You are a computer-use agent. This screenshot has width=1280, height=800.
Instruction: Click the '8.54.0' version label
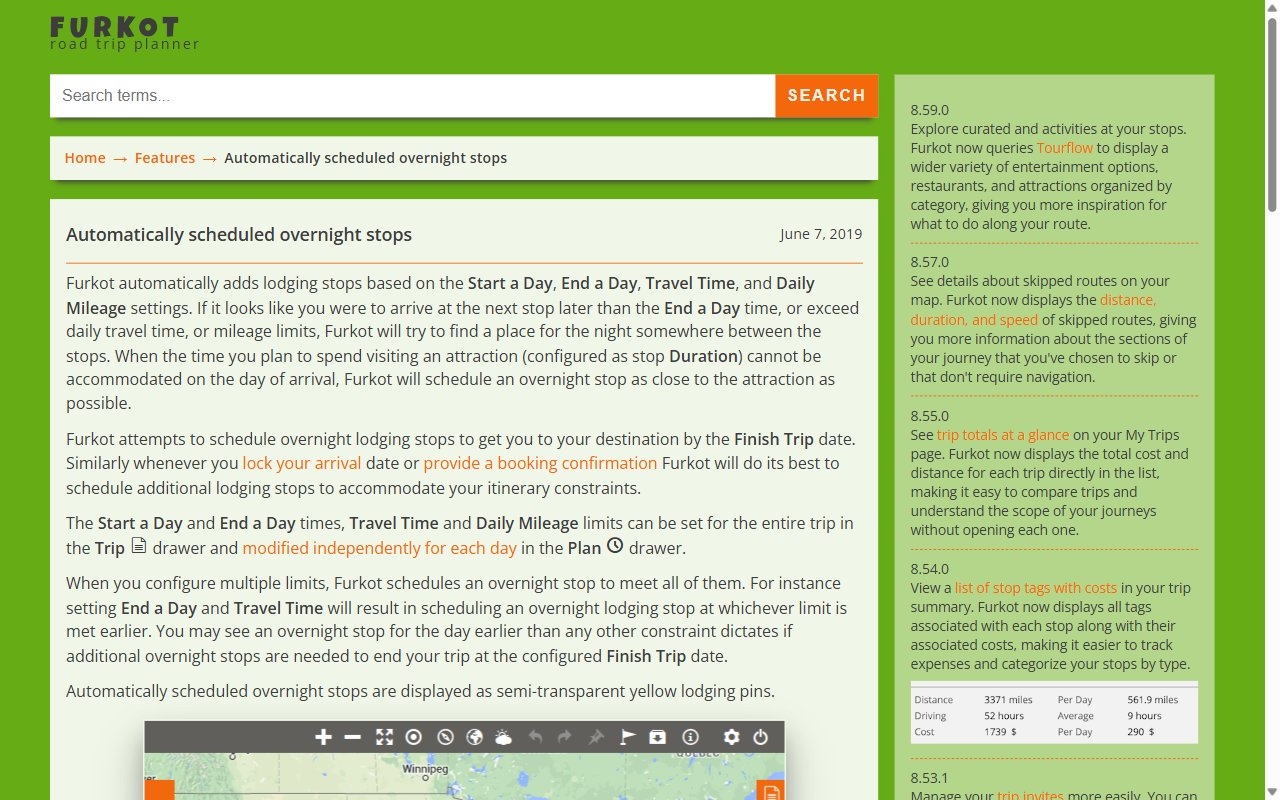point(929,569)
